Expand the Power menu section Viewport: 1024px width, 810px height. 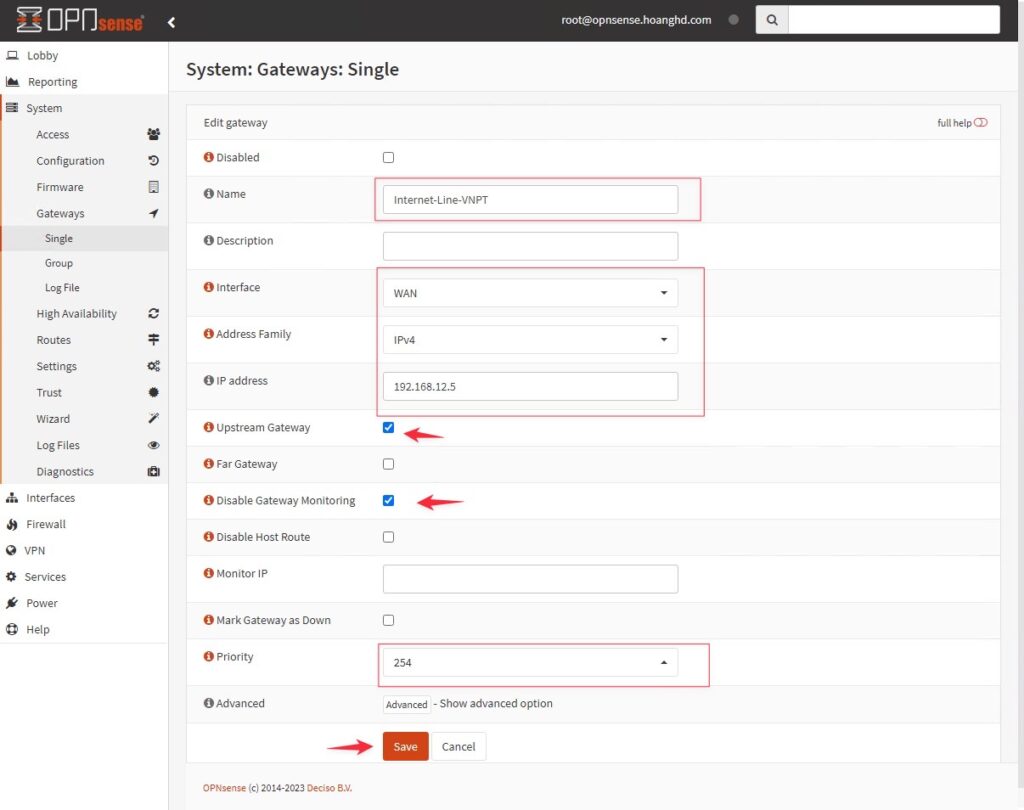pyautogui.click(x=84, y=603)
